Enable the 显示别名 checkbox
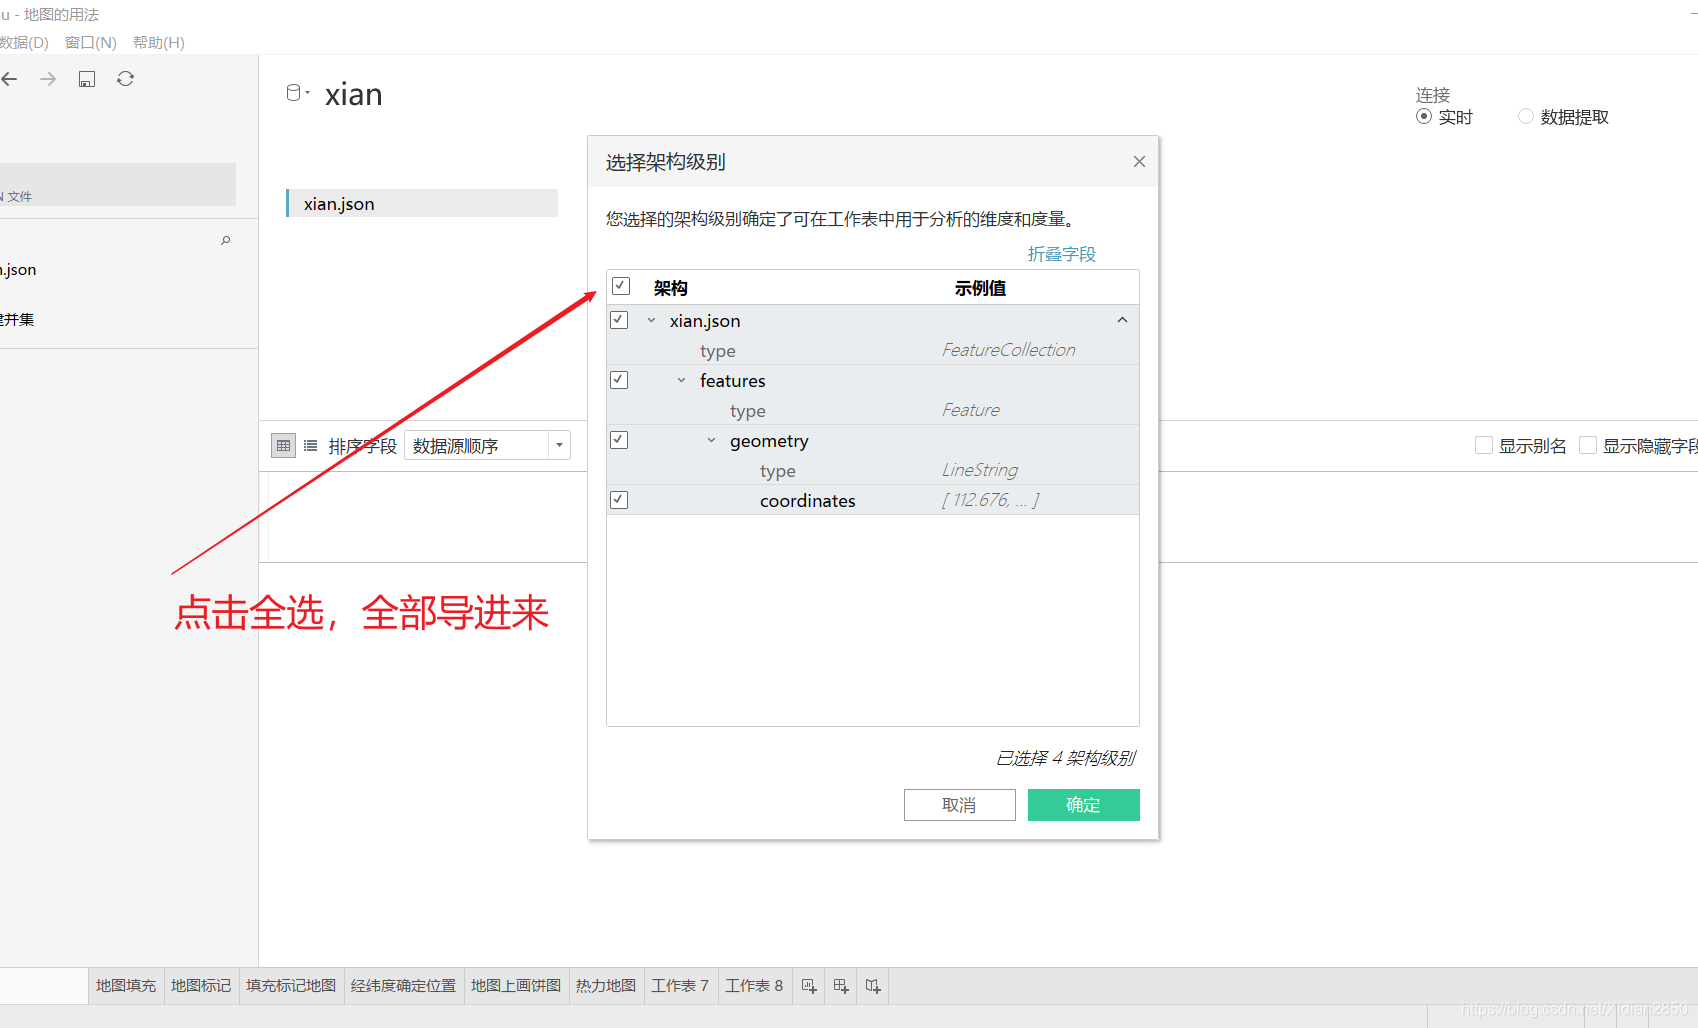This screenshot has height=1028, width=1698. pyautogui.click(x=1484, y=446)
